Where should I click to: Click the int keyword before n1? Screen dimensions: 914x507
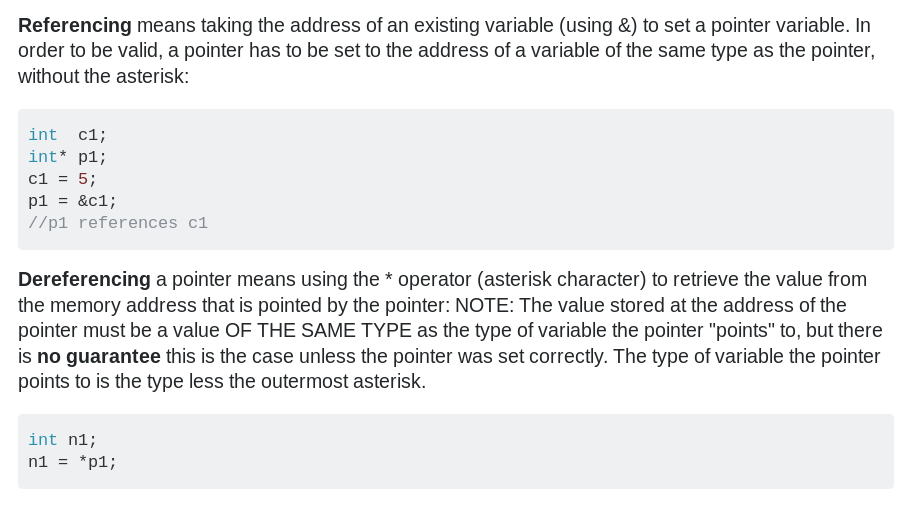43,441
